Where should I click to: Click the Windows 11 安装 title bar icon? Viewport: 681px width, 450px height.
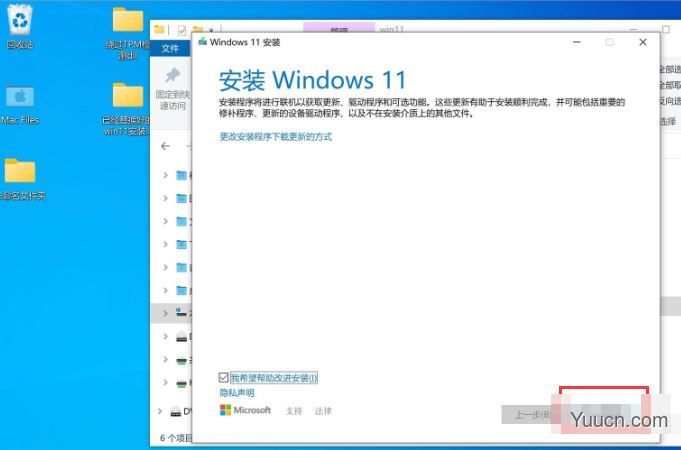coord(202,42)
